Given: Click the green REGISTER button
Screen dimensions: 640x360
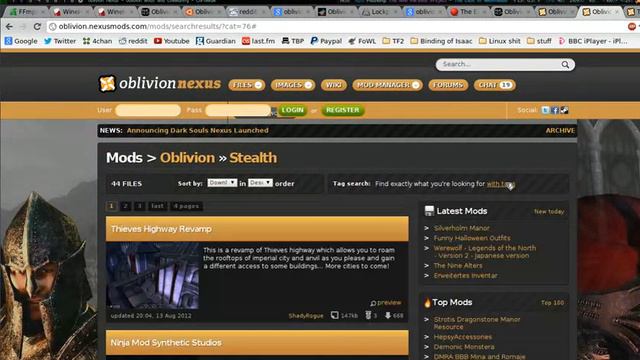Looking at the screenshot, I should click(x=343, y=110).
